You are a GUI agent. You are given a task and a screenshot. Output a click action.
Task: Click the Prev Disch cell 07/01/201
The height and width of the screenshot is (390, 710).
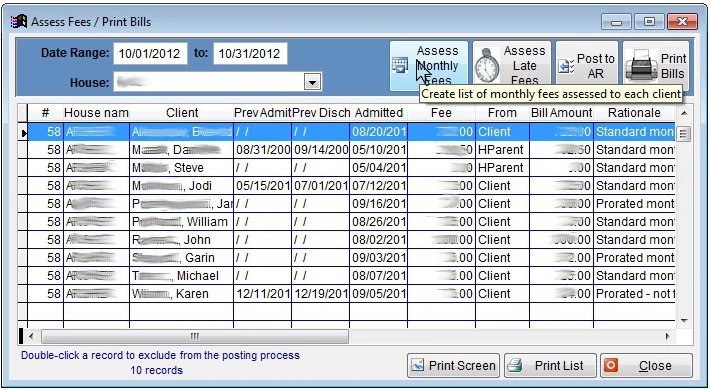321,186
